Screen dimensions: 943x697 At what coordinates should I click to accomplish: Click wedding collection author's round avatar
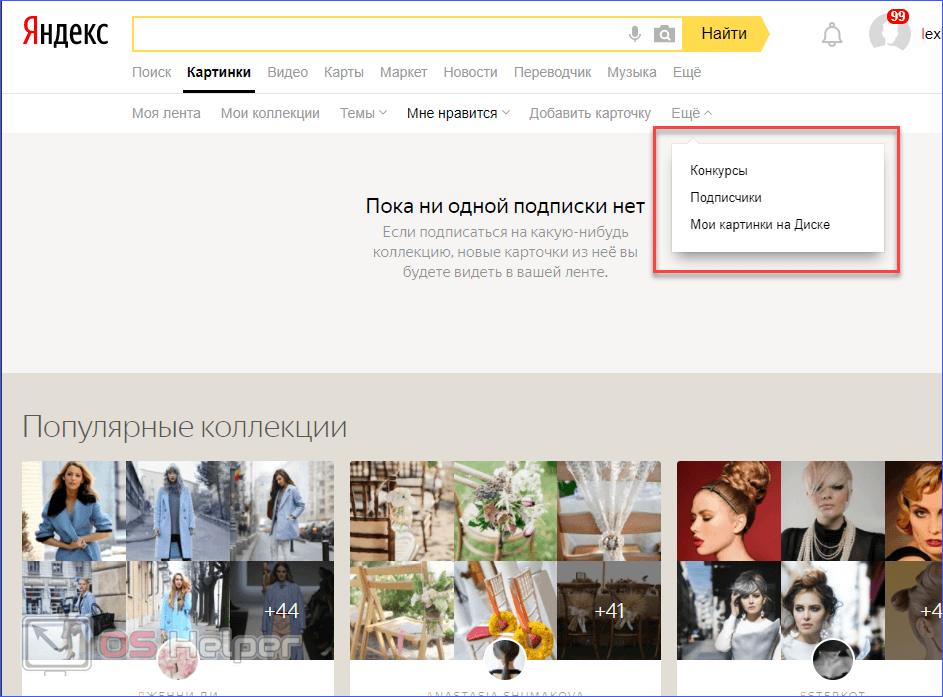pos(505,660)
